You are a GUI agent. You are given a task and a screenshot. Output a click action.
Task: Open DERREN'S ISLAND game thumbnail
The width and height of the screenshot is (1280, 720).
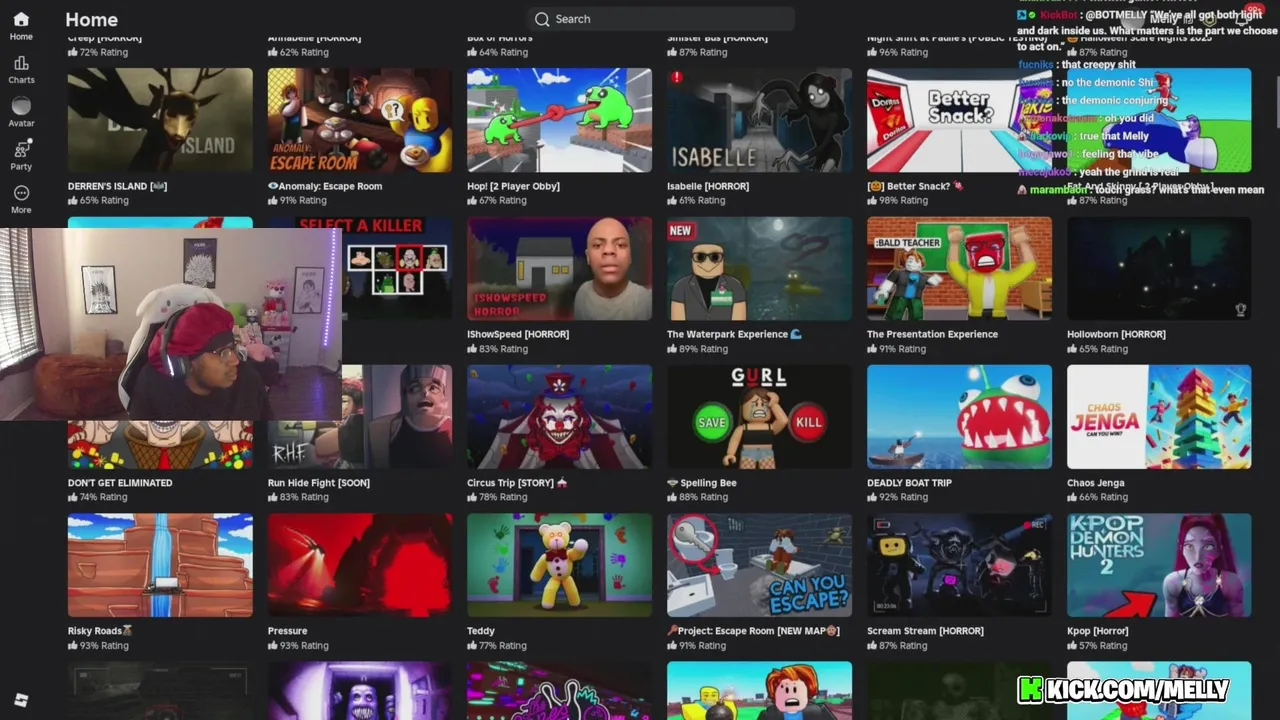160,120
